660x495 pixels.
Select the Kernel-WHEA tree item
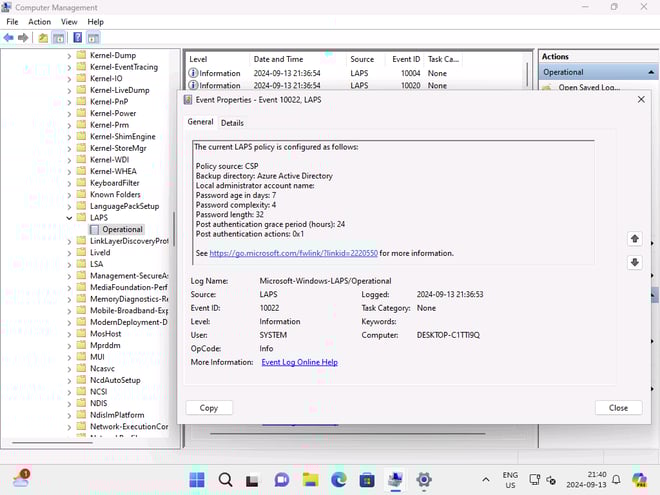tap(113, 171)
